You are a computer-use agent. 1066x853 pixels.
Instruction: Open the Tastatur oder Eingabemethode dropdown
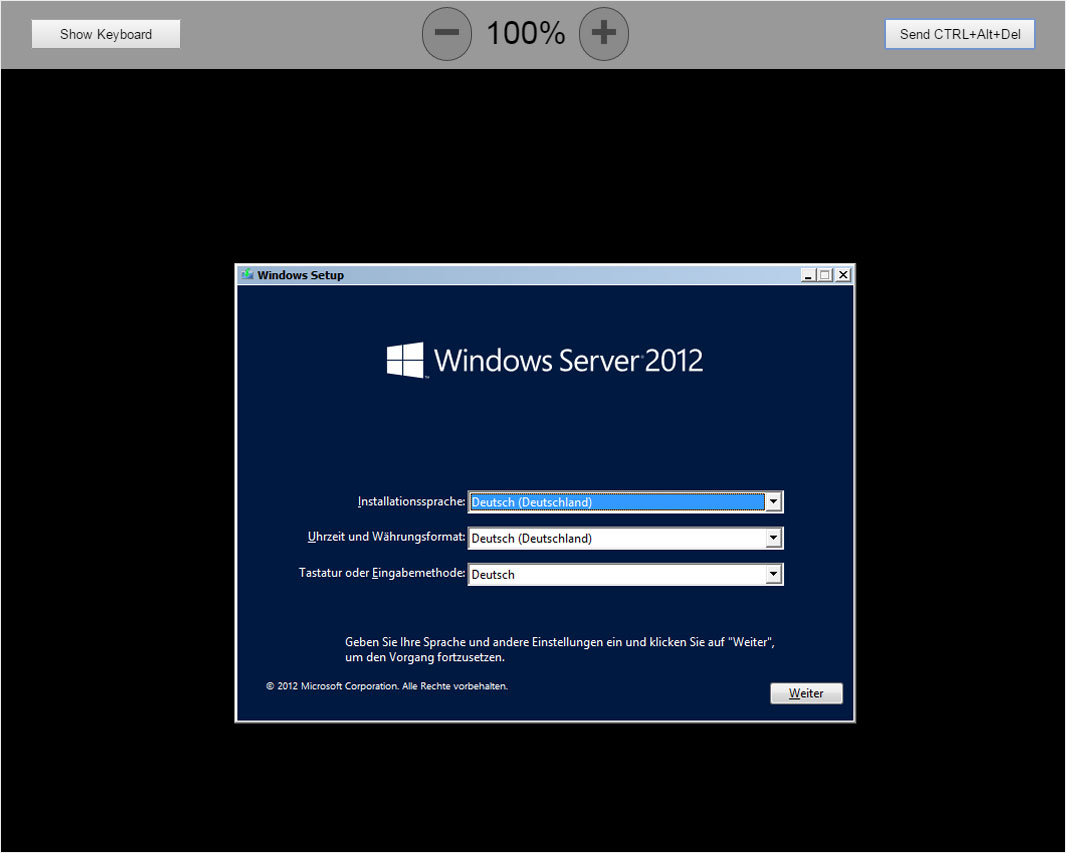click(773, 574)
